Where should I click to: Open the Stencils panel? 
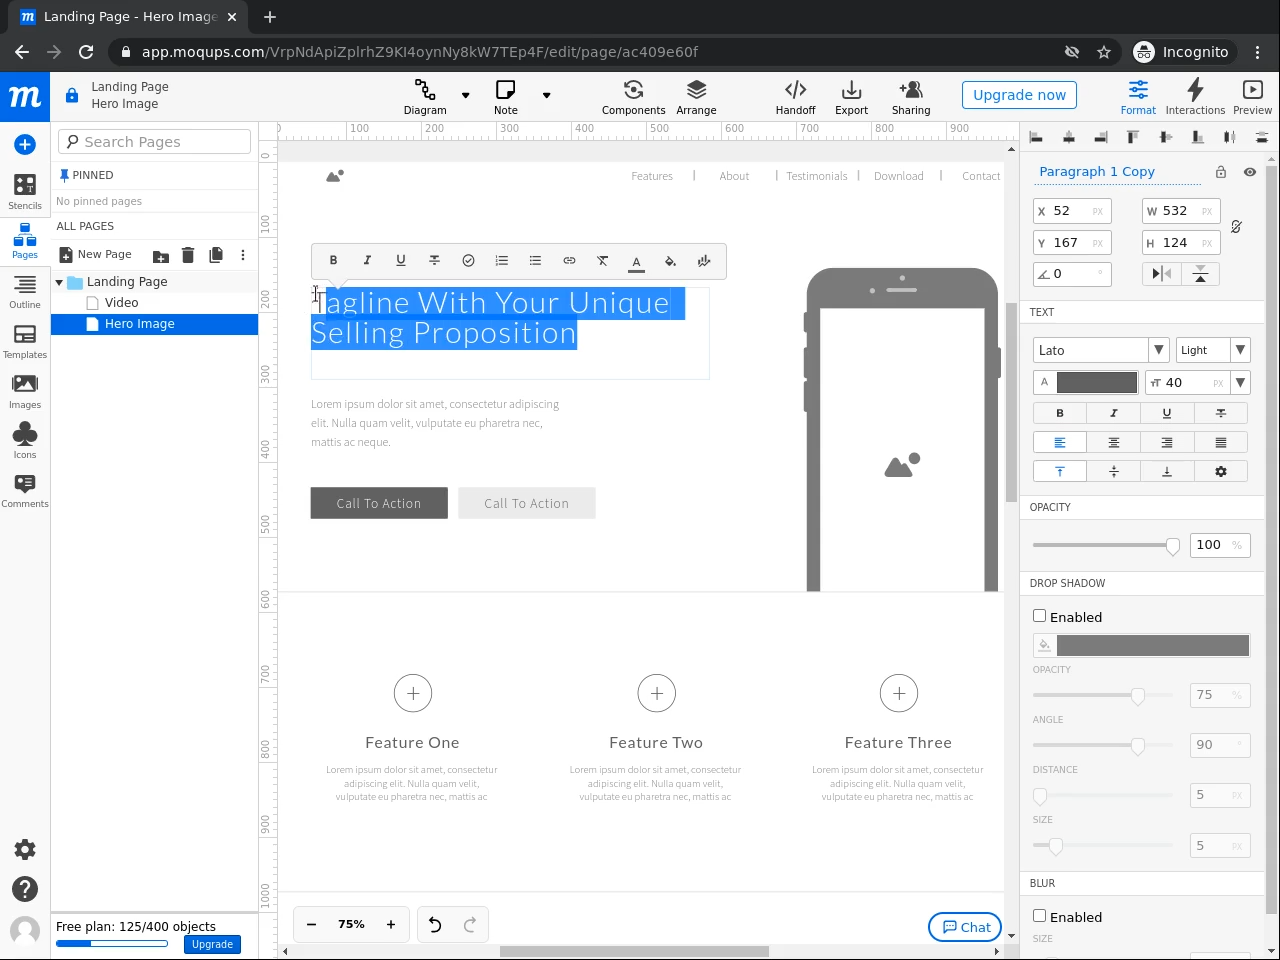pyautogui.click(x=25, y=191)
